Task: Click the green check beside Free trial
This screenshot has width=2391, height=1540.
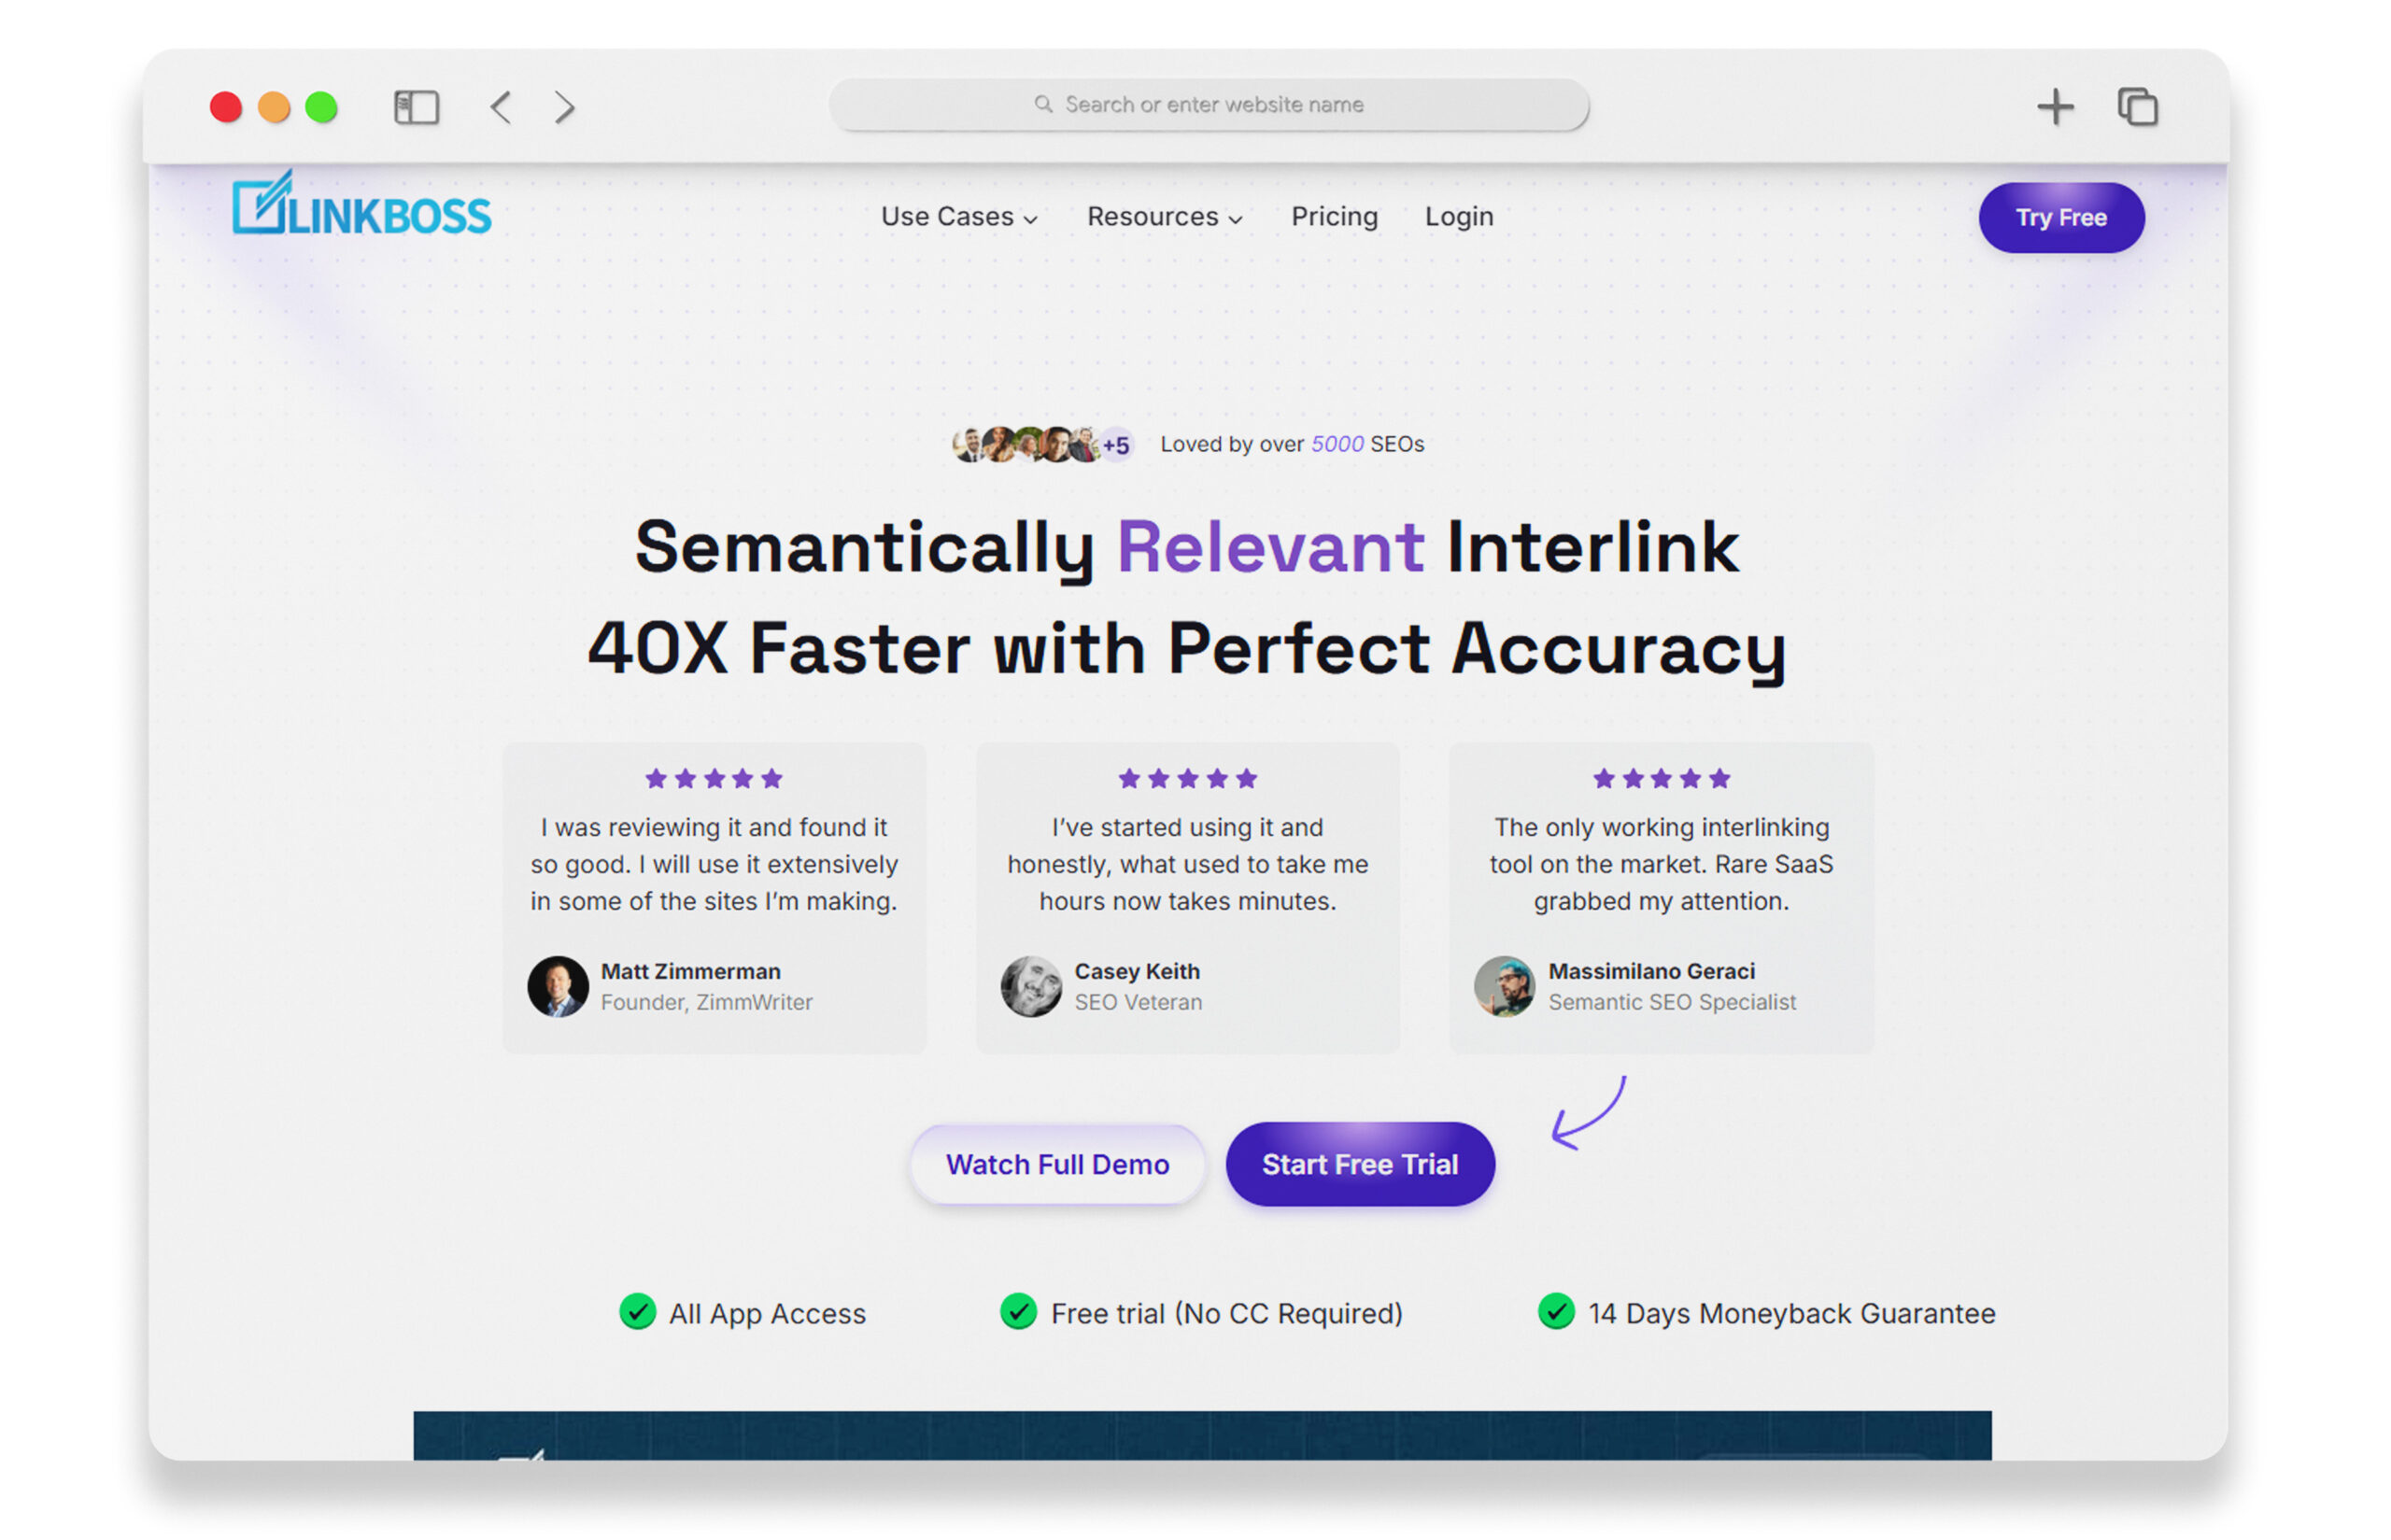Action: tap(1017, 1311)
